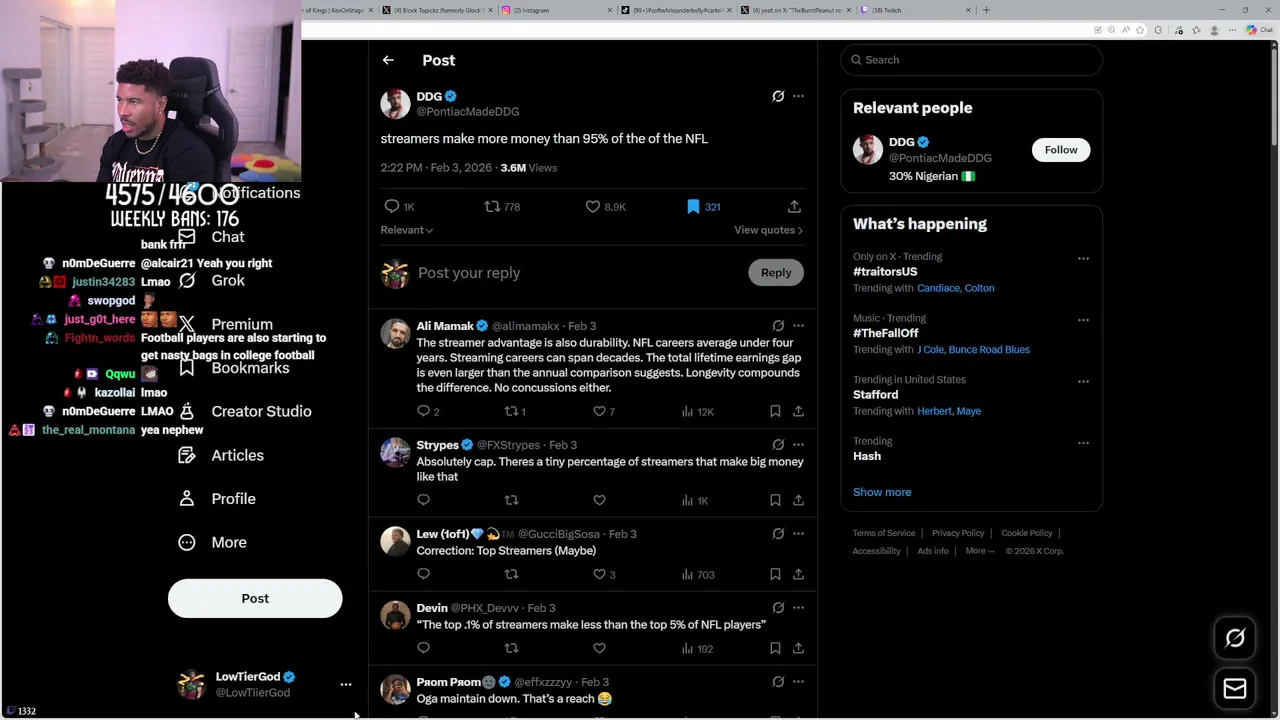1280x720 pixels.
Task: Open More menu in the sidebar
Action: (213, 542)
